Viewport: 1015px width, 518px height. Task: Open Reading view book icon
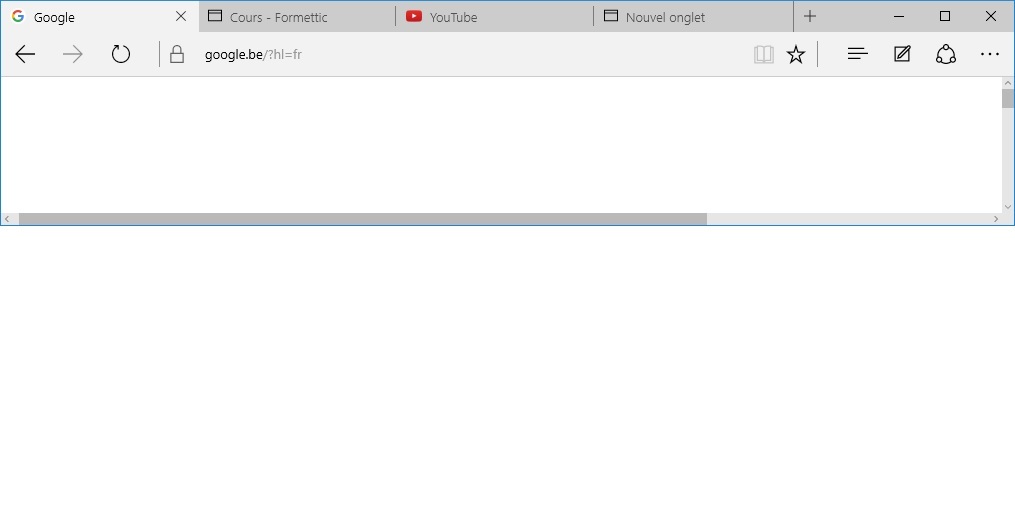pos(764,54)
